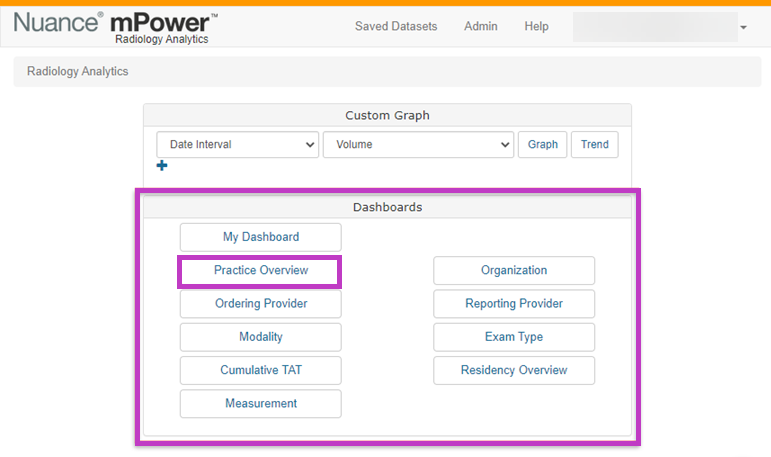The height and width of the screenshot is (457, 771).
Task: Open the Organization dashboard
Action: click(x=514, y=271)
